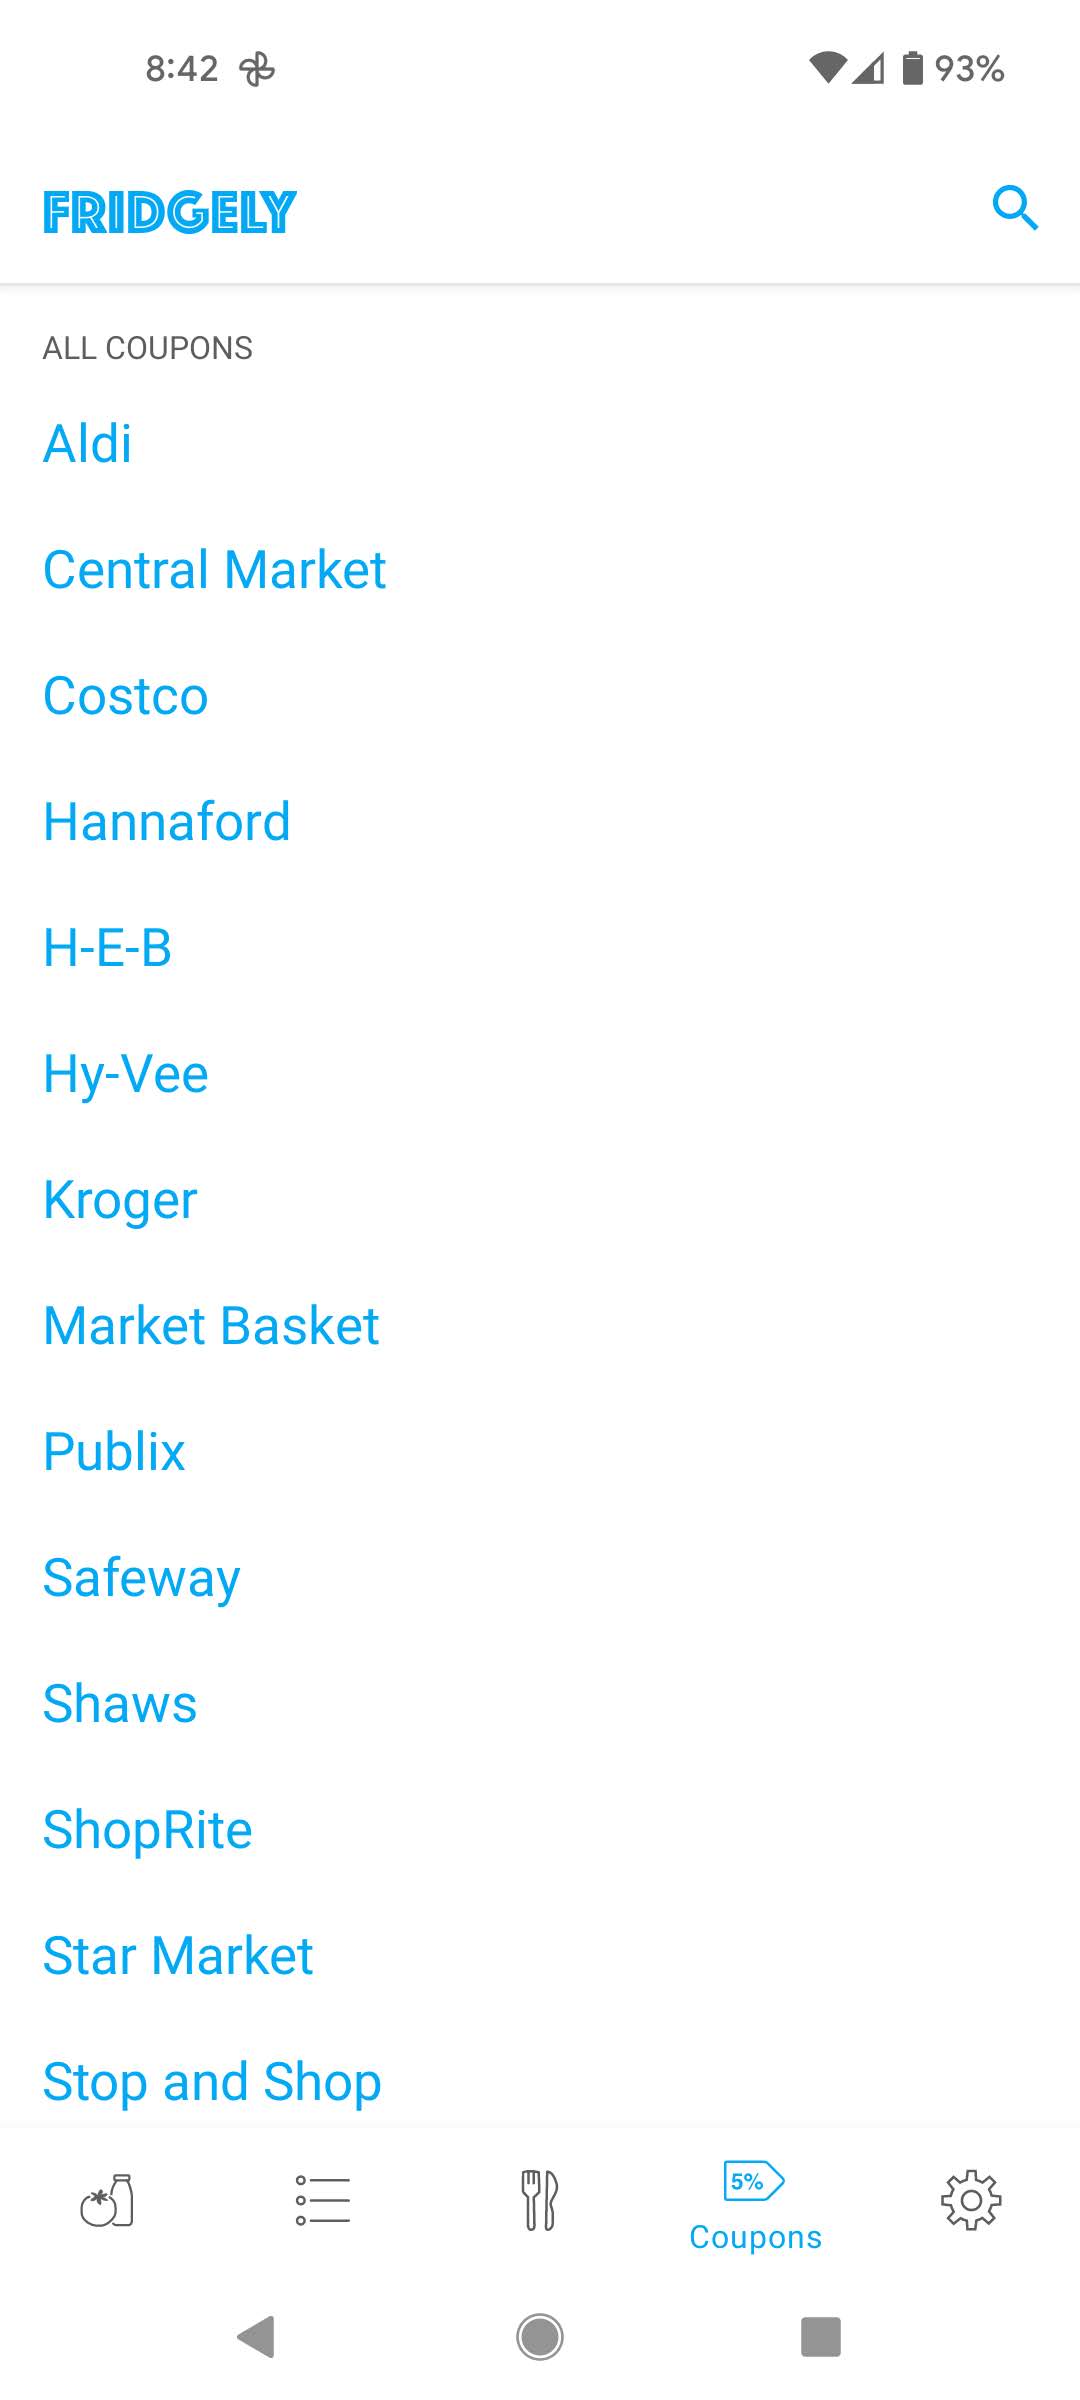Screen dimensions: 1080x2400
Task: Tap the search magnifier icon
Action: [1015, 208]
